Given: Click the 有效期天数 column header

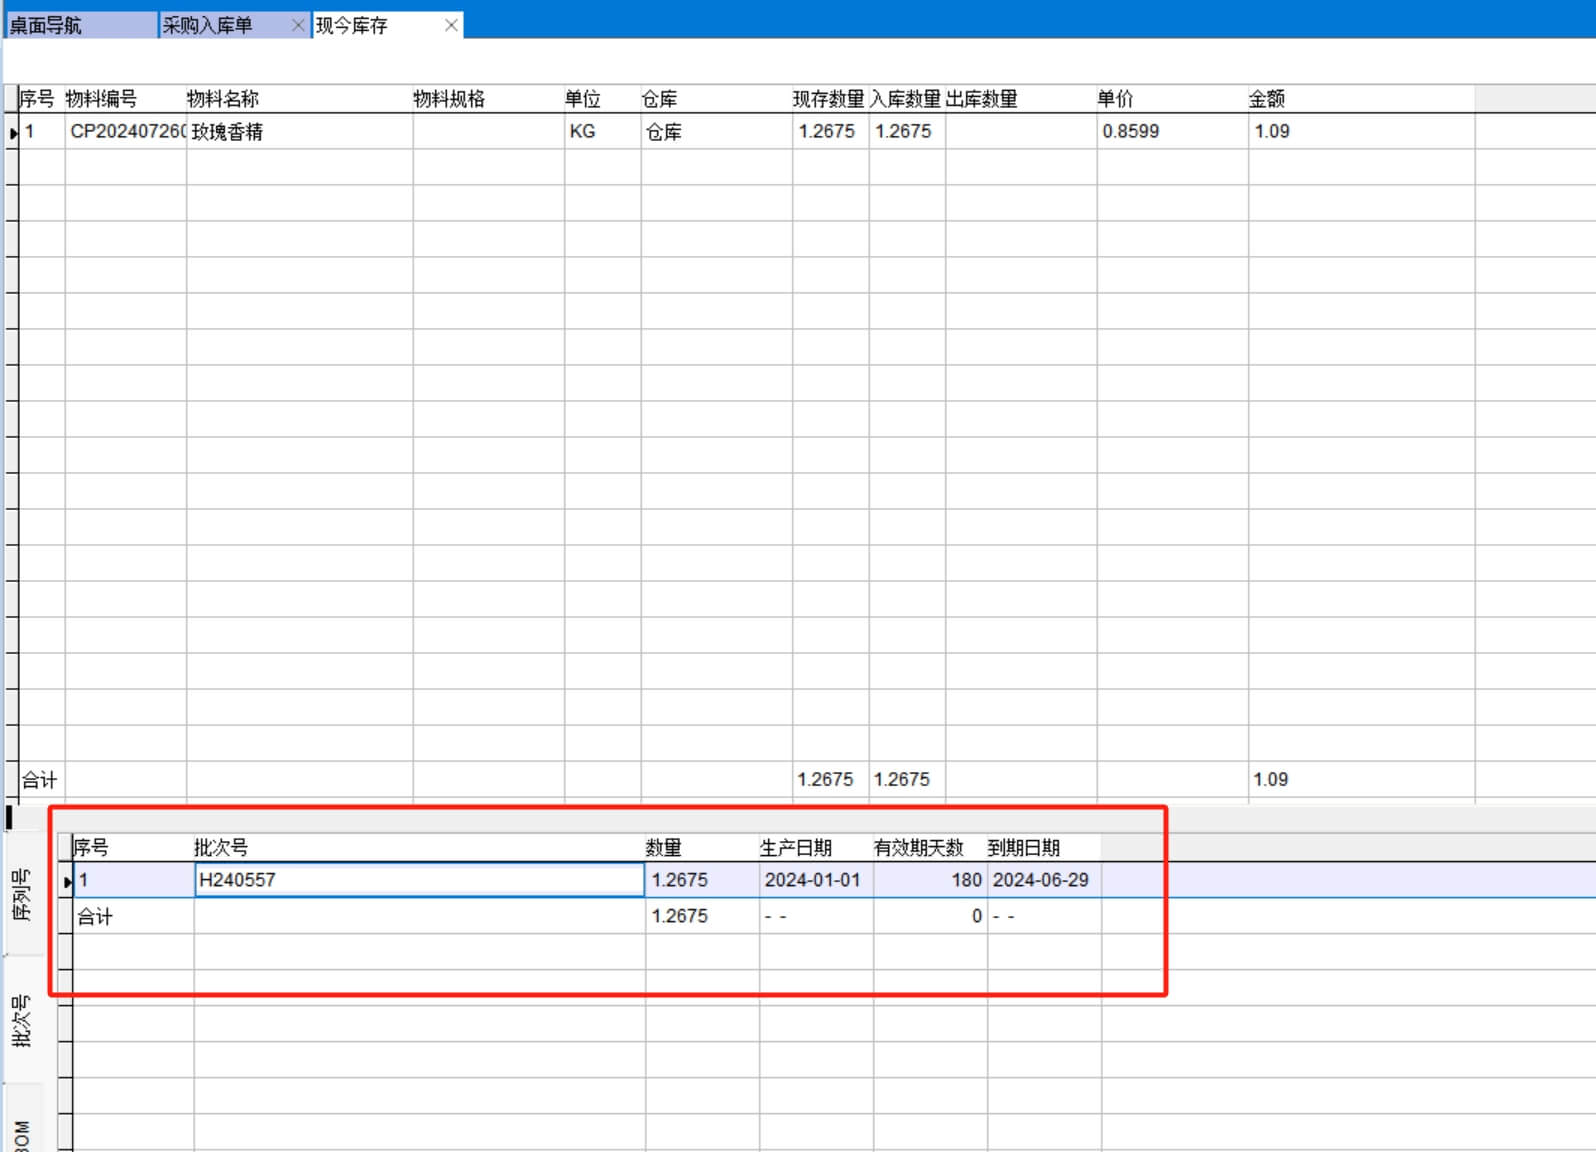Looking at the screenshot, I should click(x=919, y=848).
